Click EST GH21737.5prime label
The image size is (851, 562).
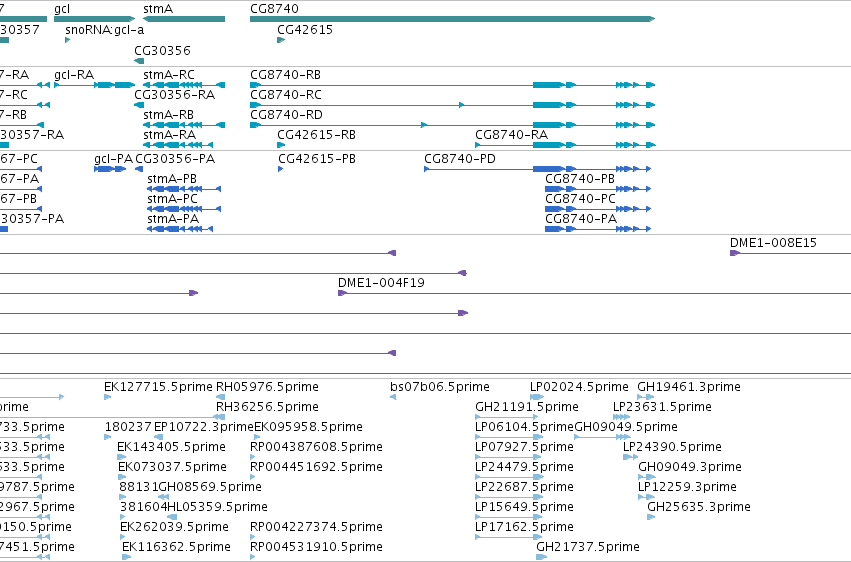coord(588,547)
